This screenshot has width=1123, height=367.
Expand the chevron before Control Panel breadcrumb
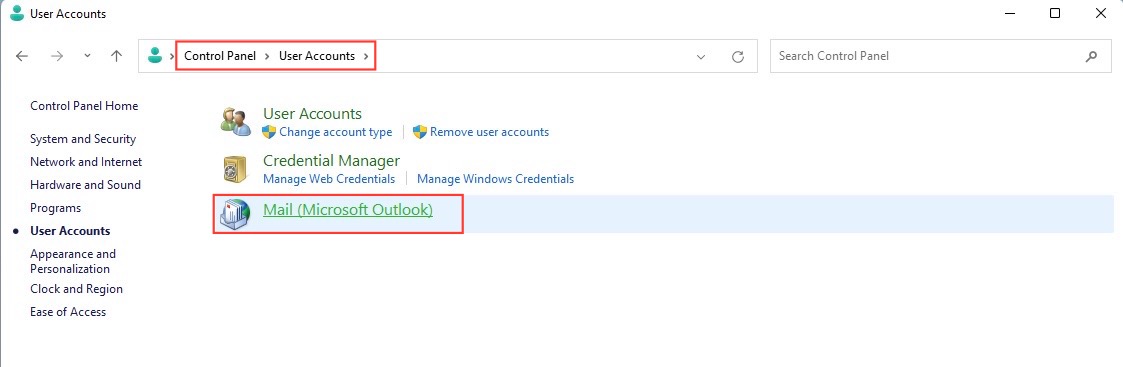pyautogui.click(x=172, y=56)
